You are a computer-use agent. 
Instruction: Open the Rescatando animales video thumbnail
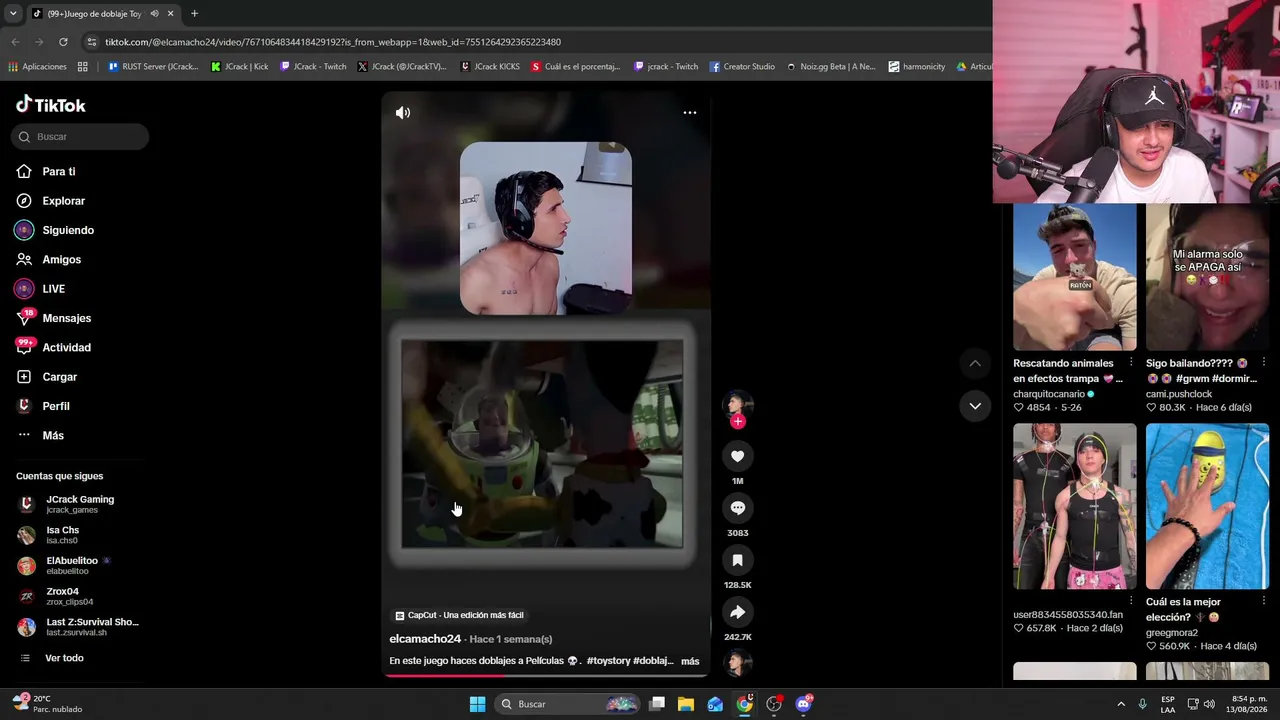[1075, 278]
